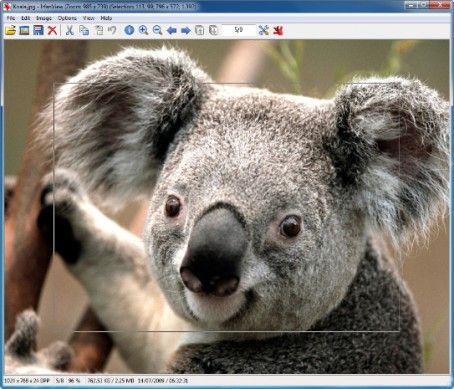Click the page number field showing 5/8
Image resolution: width=454 pixels, height=389 pixels.
(x=238, y=30)
